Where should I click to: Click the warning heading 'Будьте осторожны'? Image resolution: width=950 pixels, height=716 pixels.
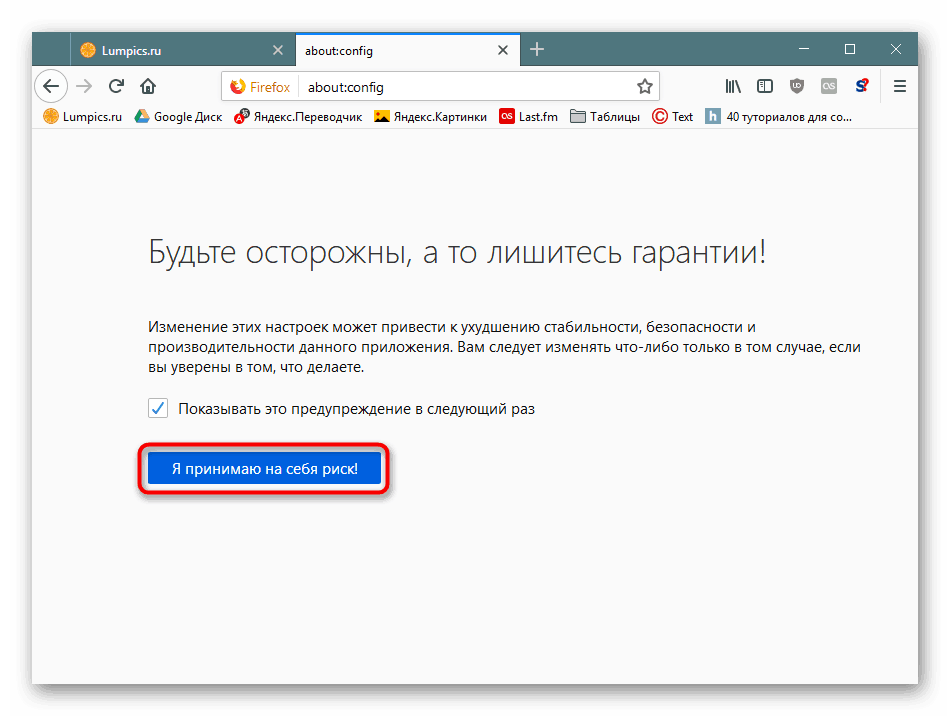pyautogui.click(x=457, y=252)
